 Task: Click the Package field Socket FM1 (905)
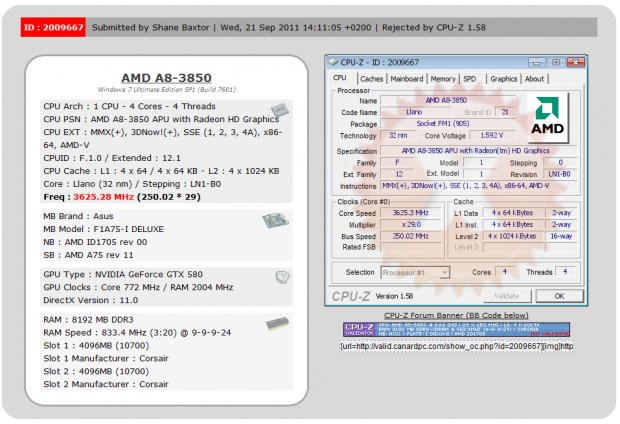(x=447, y=124)
